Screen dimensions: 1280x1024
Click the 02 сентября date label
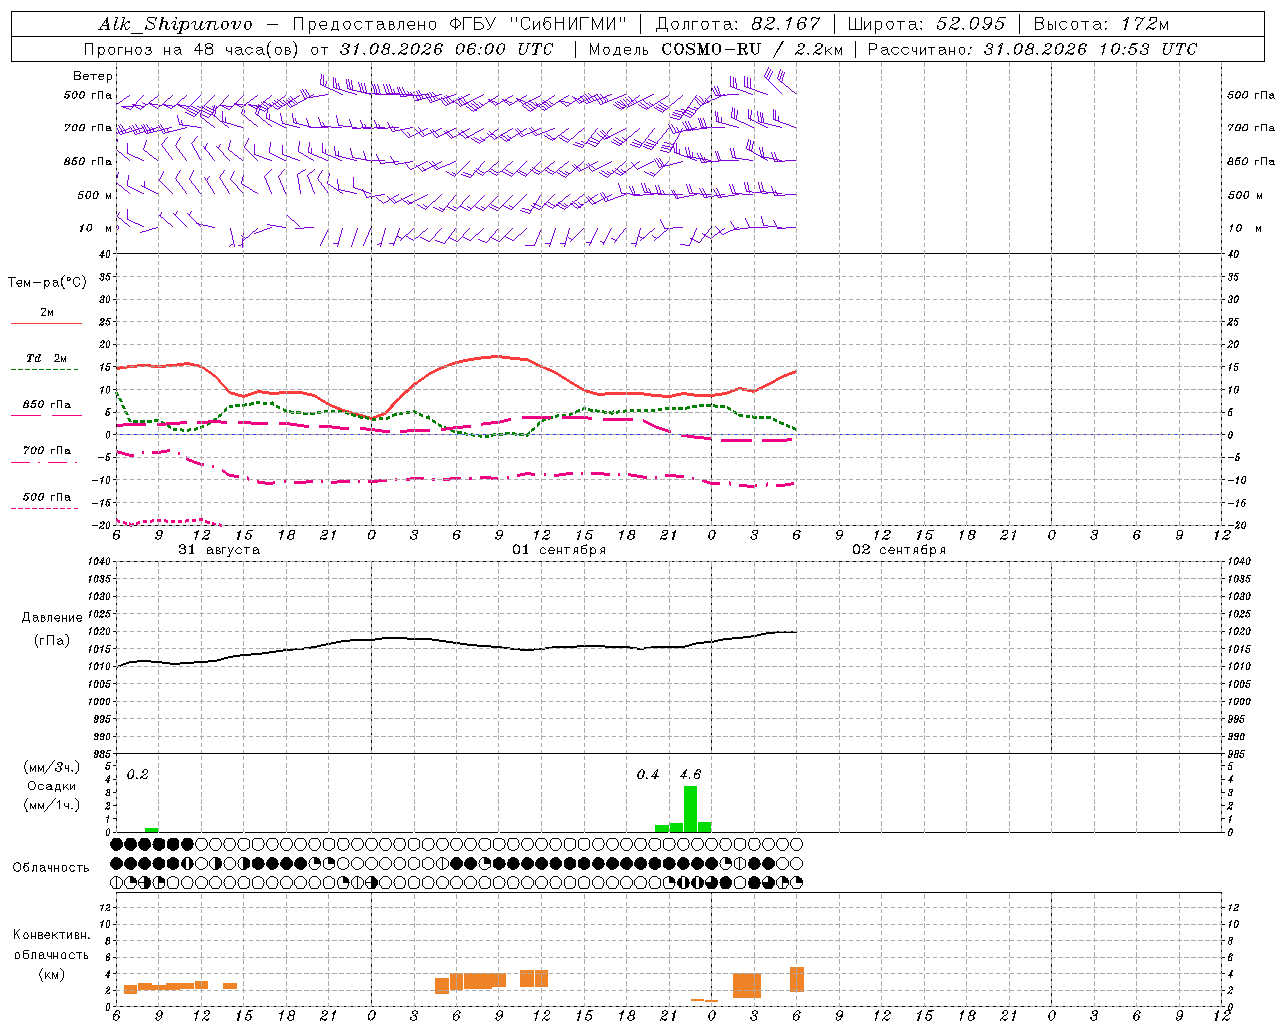(899, 550)
